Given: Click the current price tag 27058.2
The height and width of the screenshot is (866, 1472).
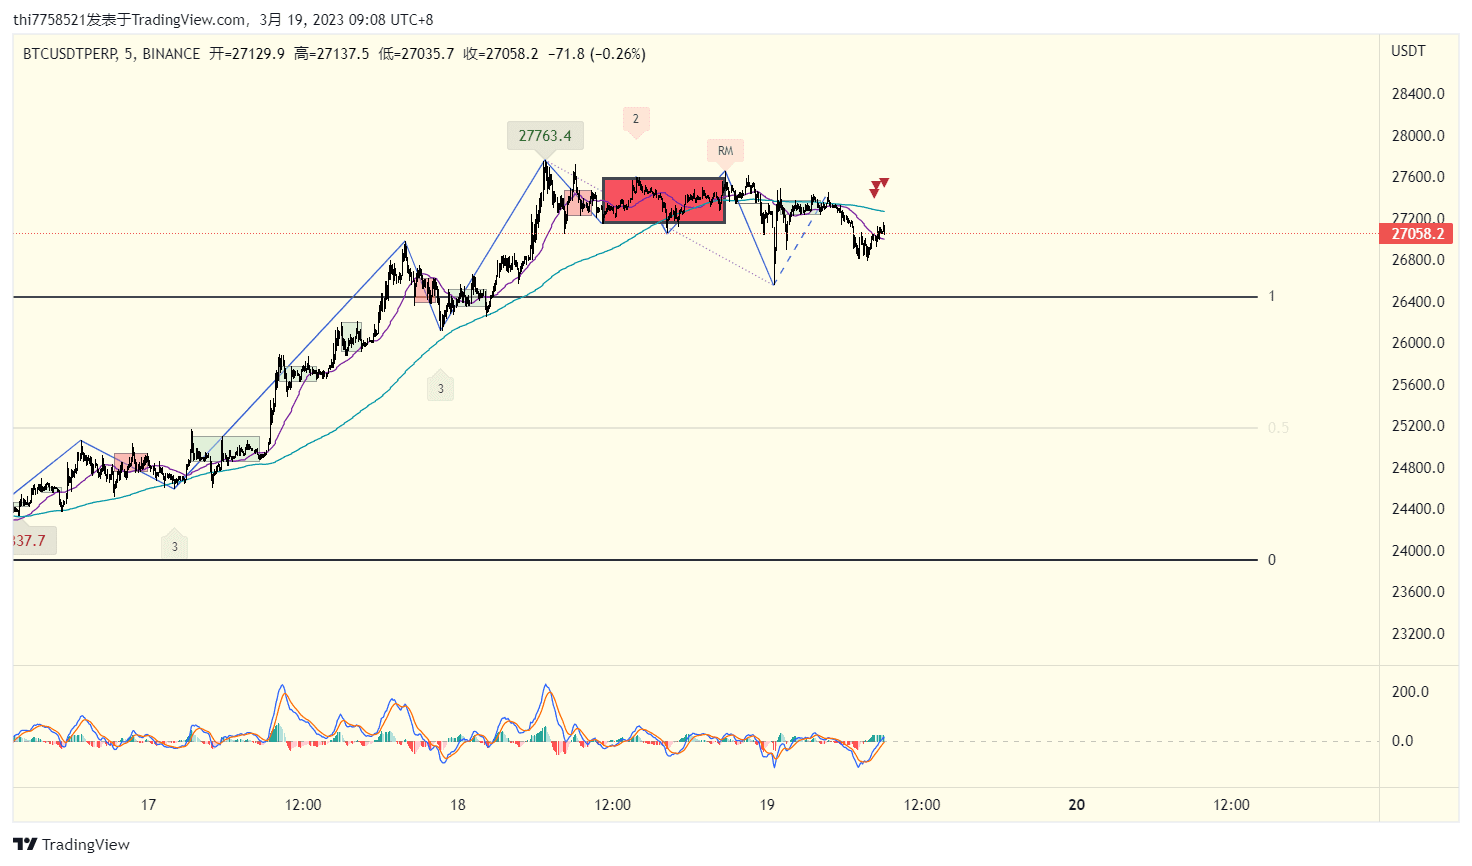Looking at the screenshot, I should [1418, 234].
